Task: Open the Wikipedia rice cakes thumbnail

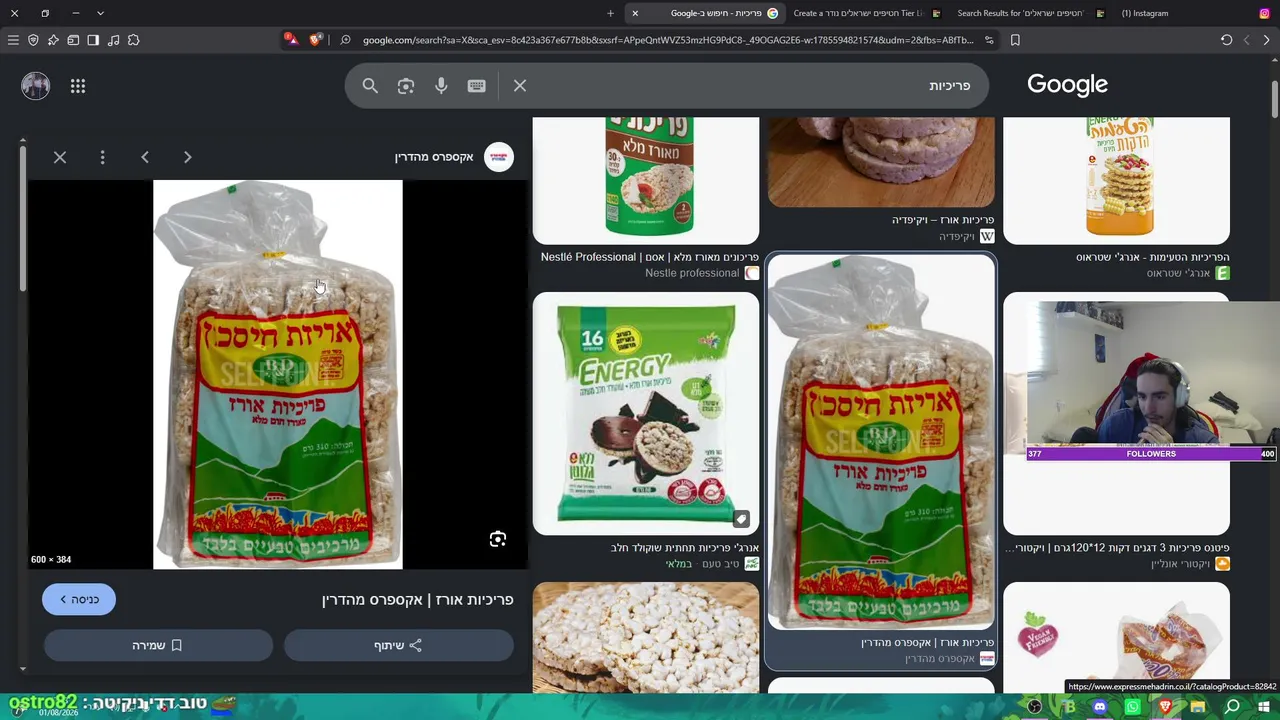Action: (x=881, y=162)
